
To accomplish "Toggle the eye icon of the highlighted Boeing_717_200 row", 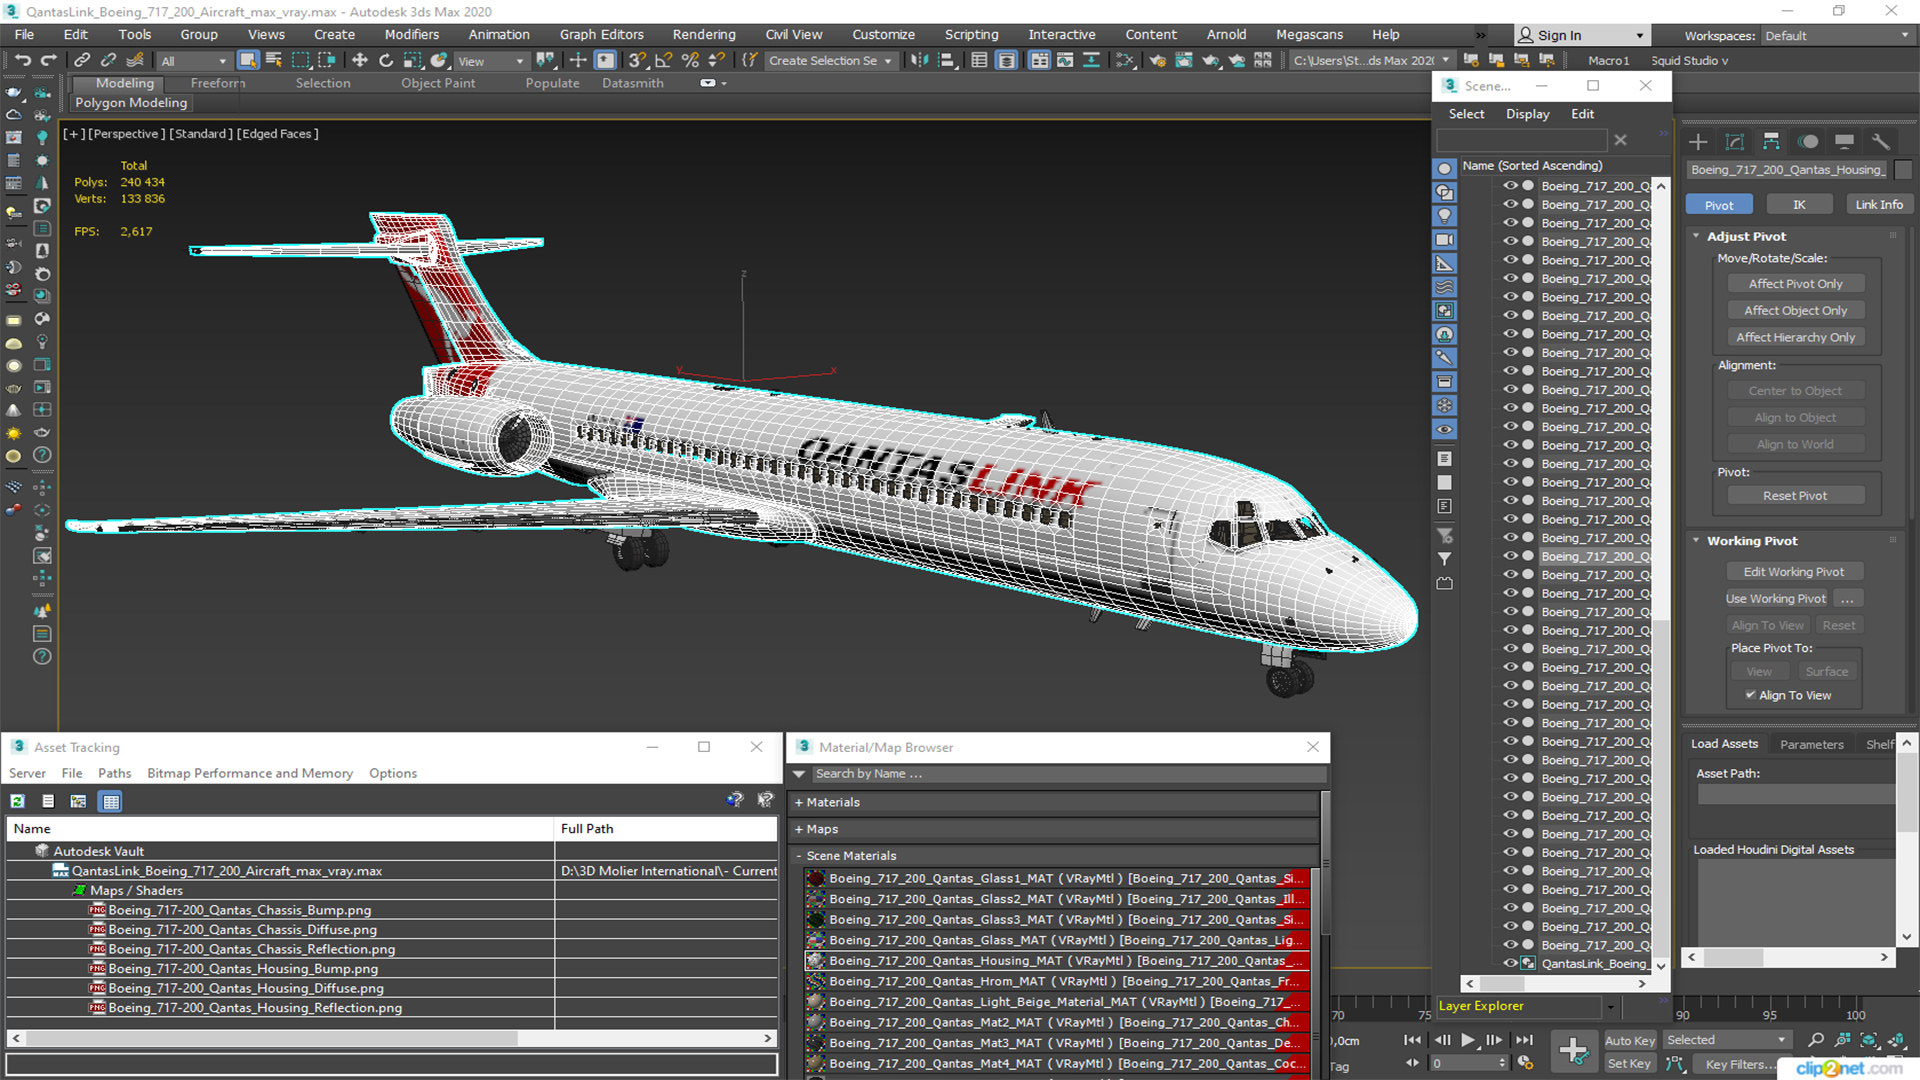I will [1511, 556].
